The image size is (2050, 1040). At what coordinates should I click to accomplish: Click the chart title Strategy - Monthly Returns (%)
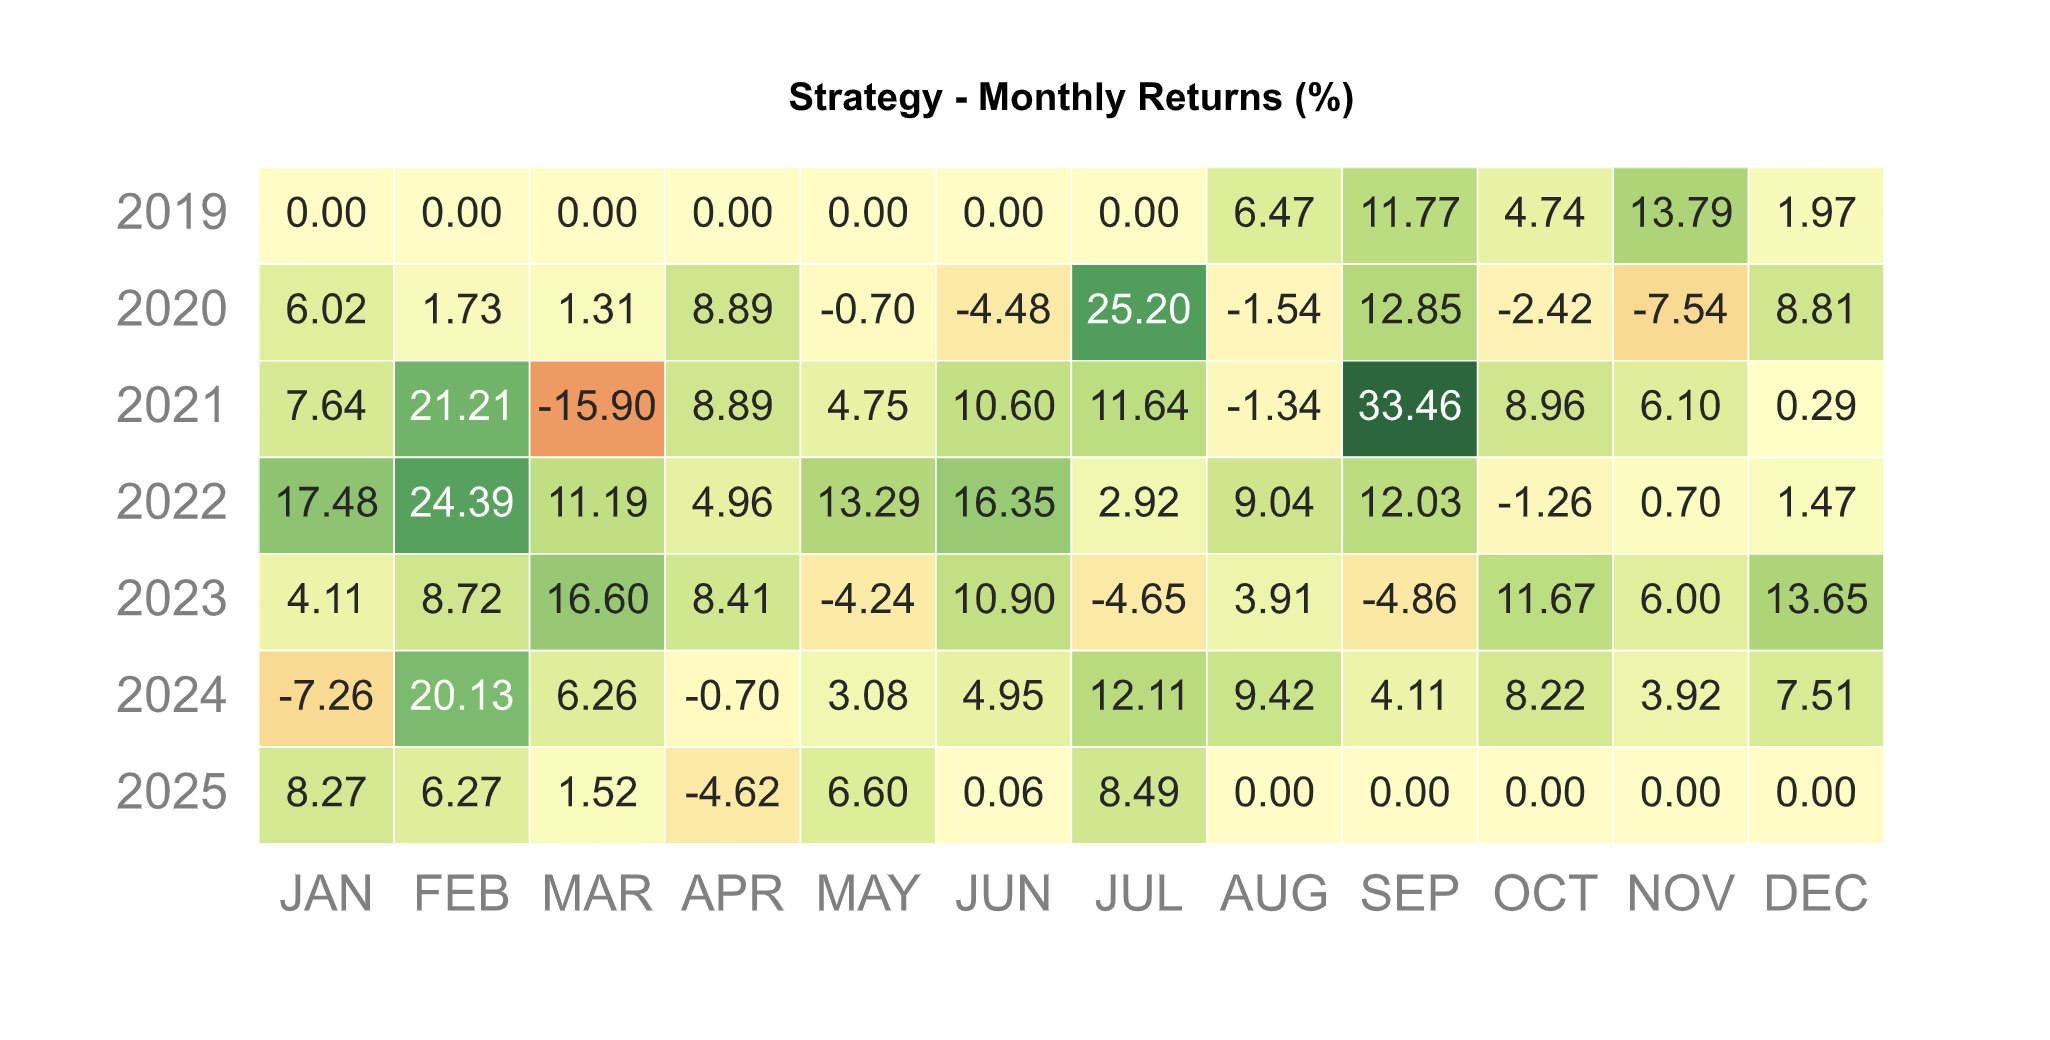(x=1071, y=98)
